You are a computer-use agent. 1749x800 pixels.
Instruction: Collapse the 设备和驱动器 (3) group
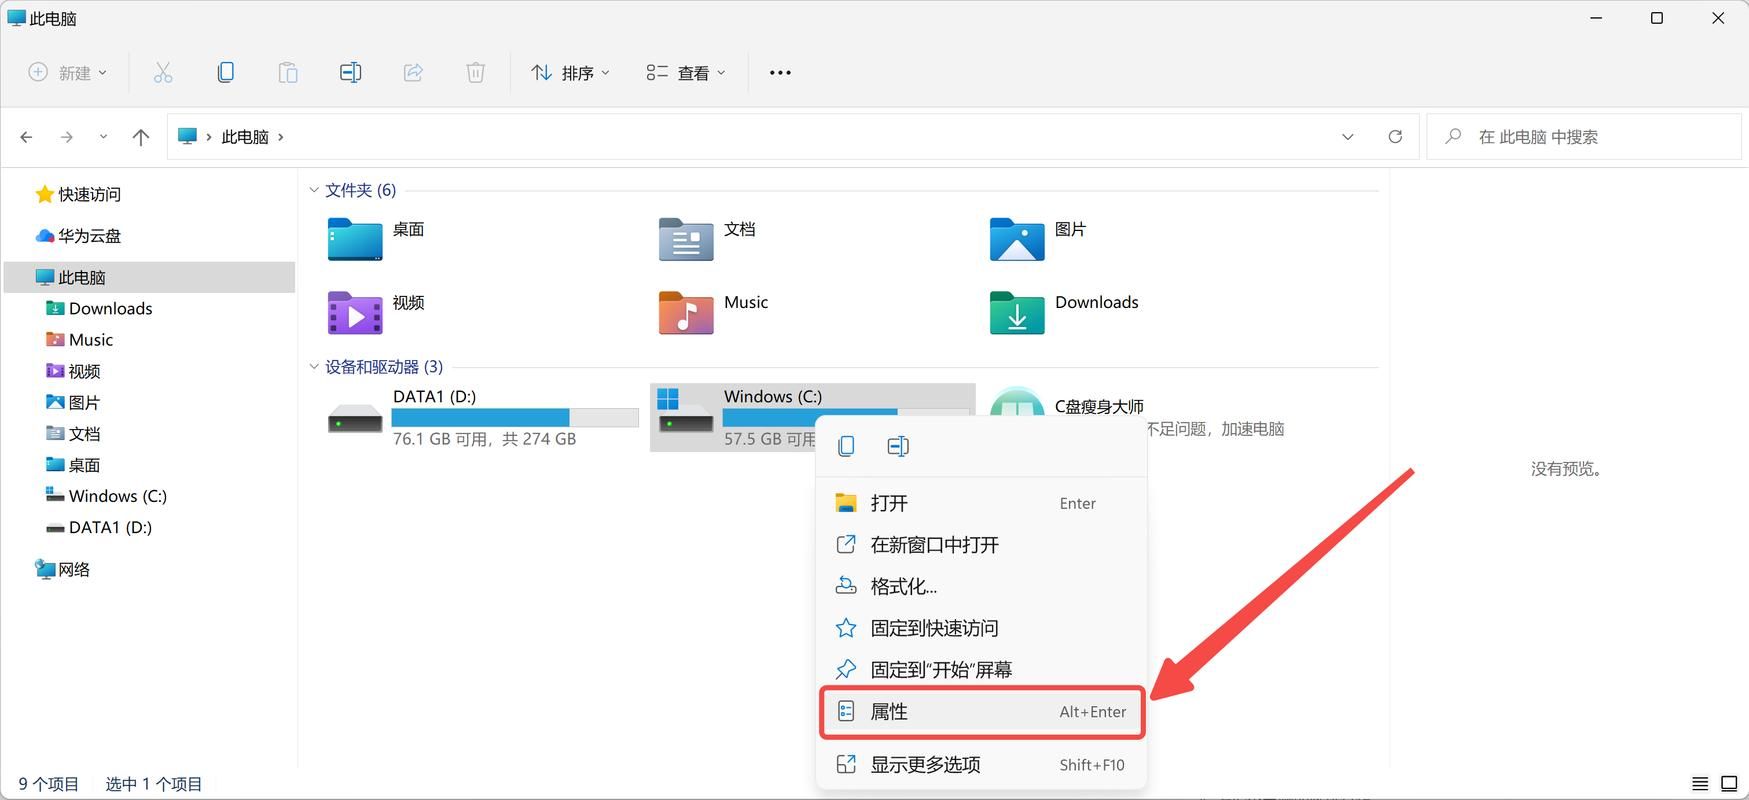[x=314, y=367]
